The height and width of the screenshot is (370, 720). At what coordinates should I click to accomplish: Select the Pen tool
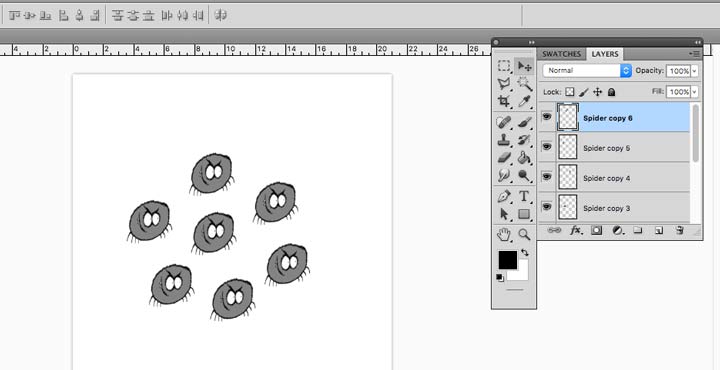click(504, 196)
